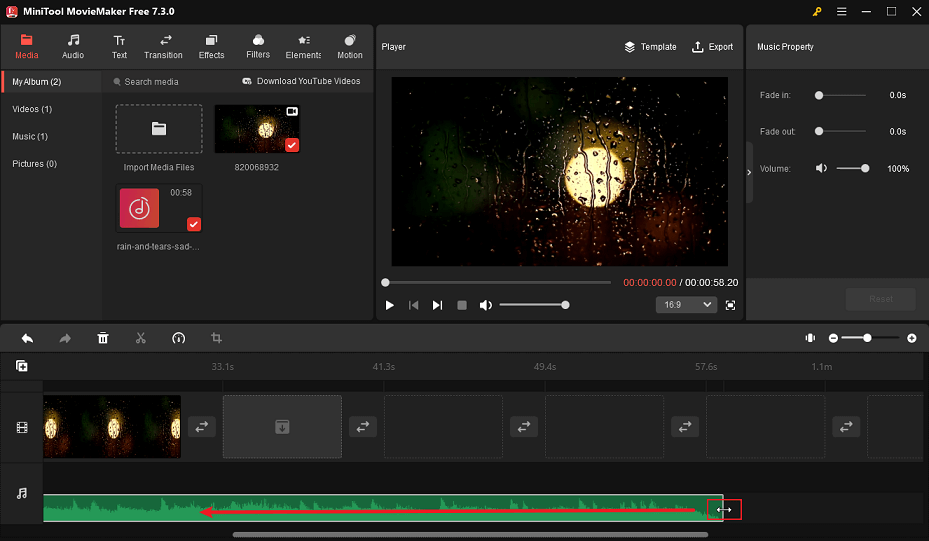The width and height of the screenshot is (929, 541).
Task: Click the Export button
Action: [712, 47]
